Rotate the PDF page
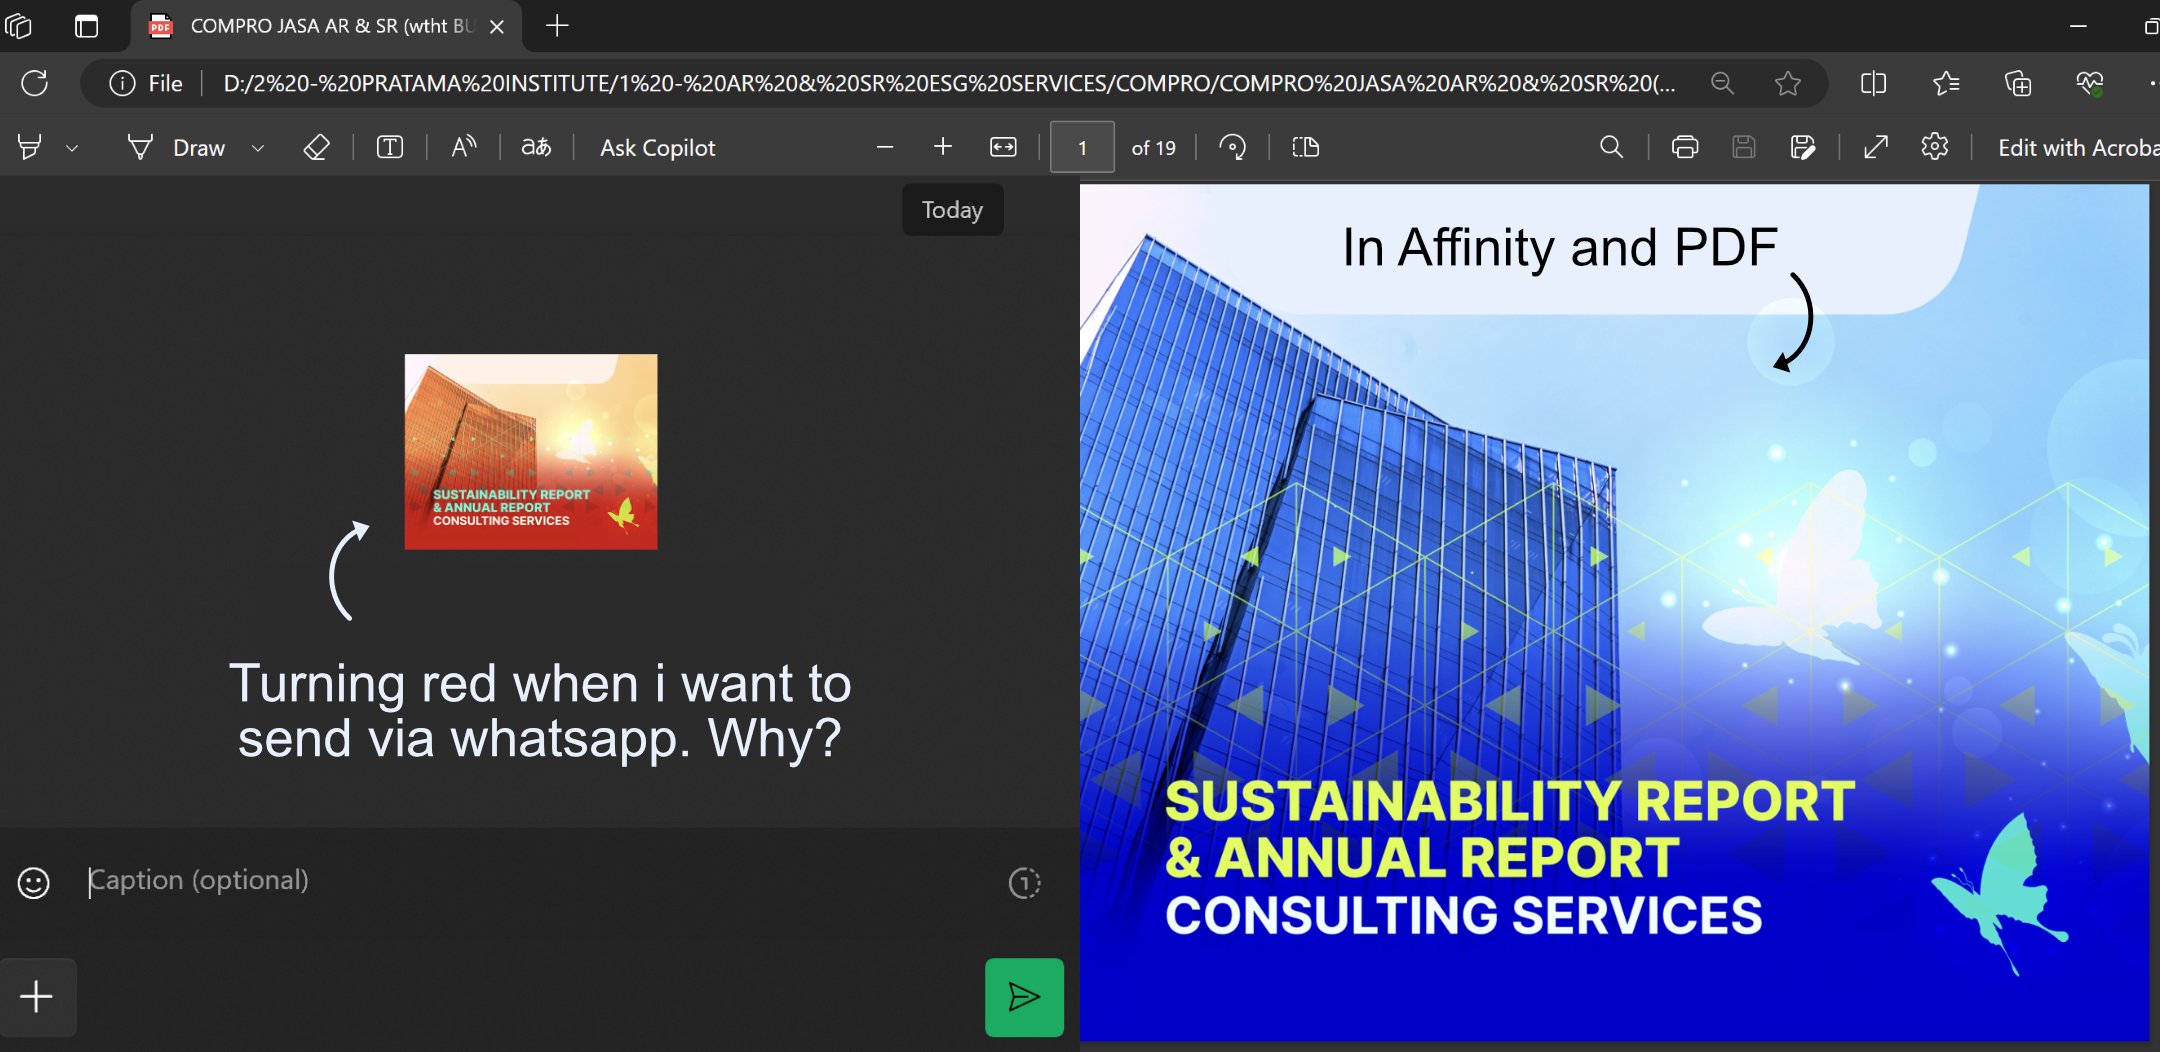The width and height of the screenshot is (2160, 1052). (1233, 147)
